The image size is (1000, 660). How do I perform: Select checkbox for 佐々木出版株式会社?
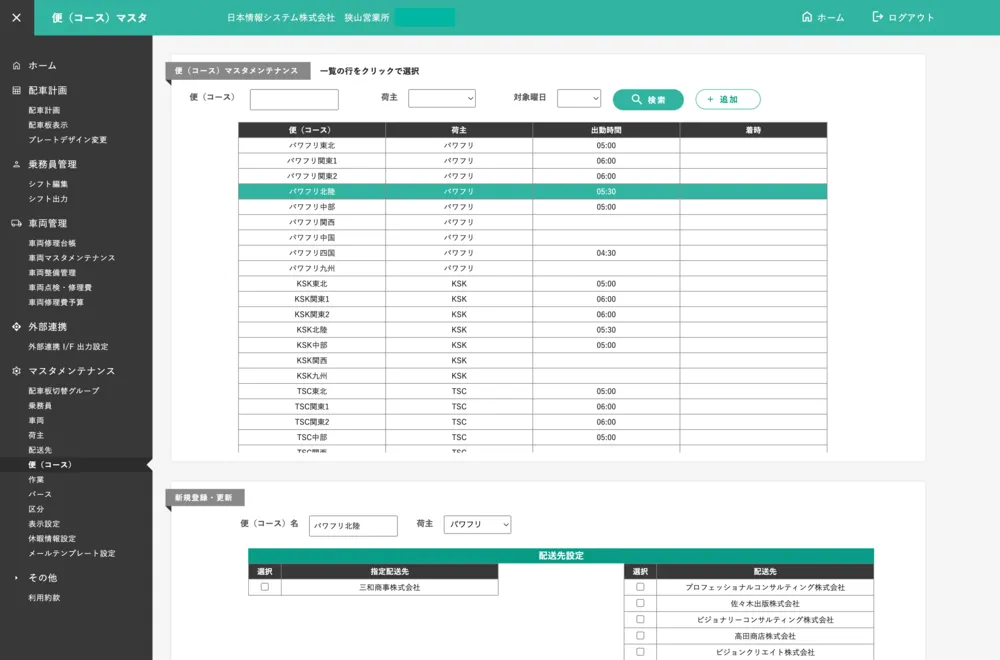coord(640,603)
